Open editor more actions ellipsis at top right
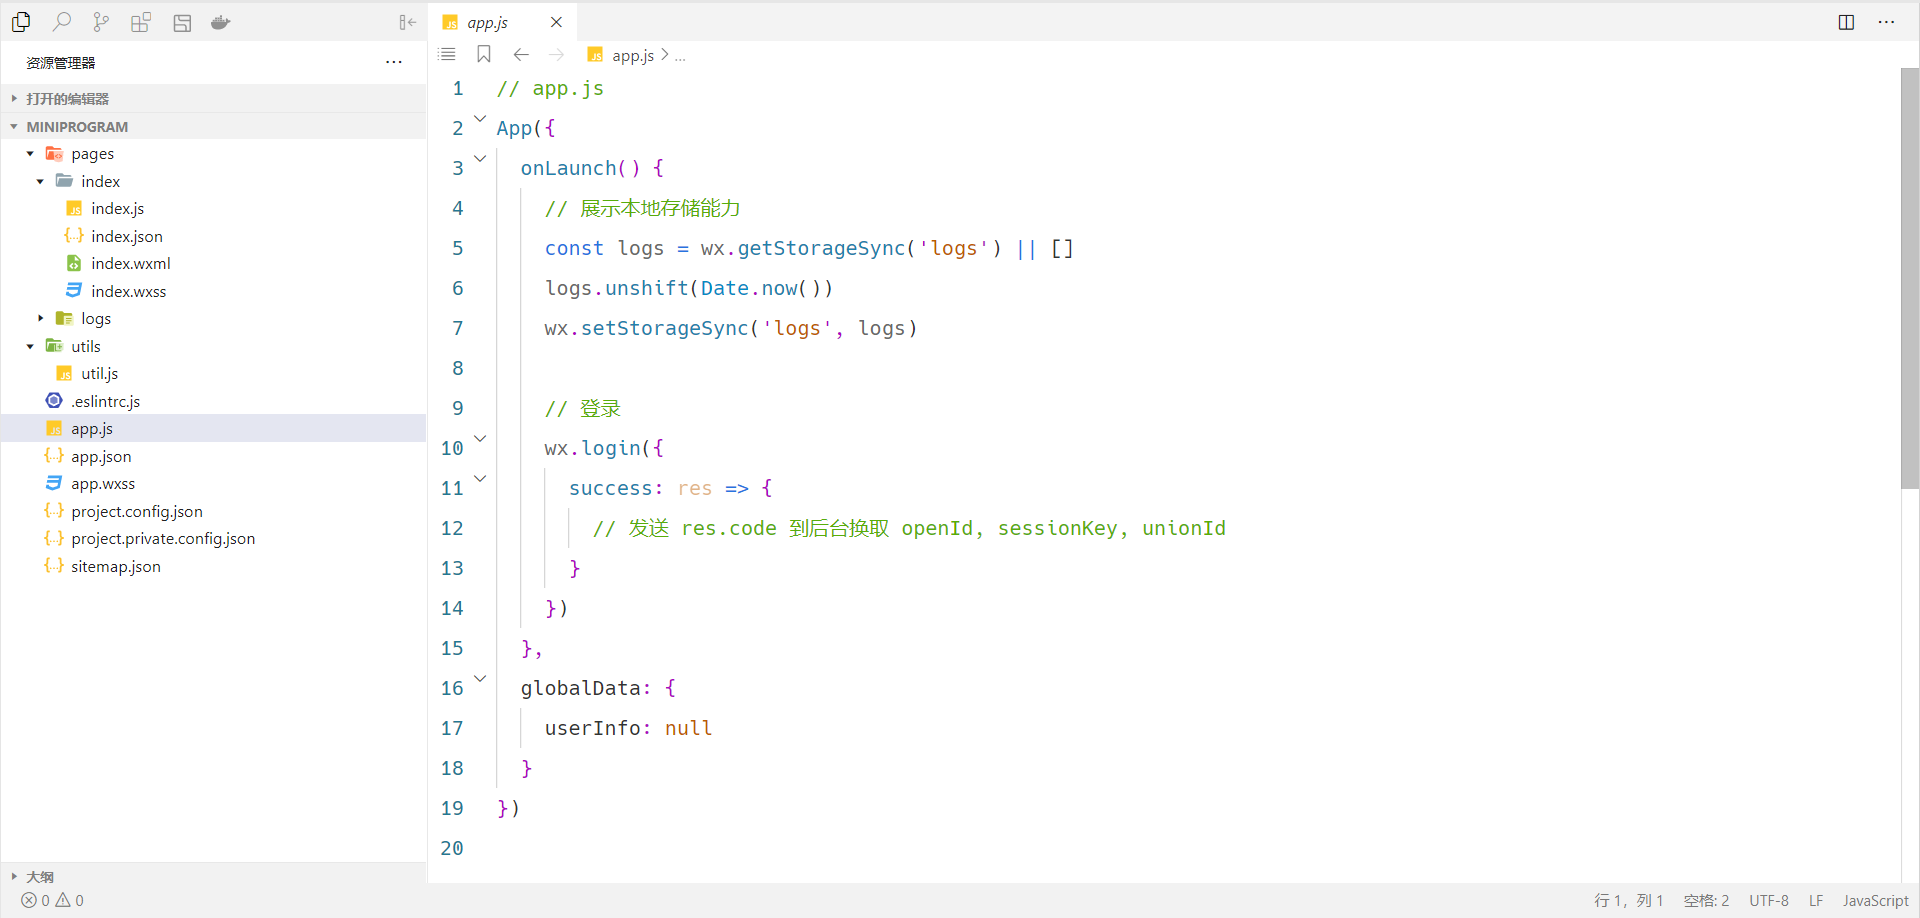 [x=1886, y=22]
